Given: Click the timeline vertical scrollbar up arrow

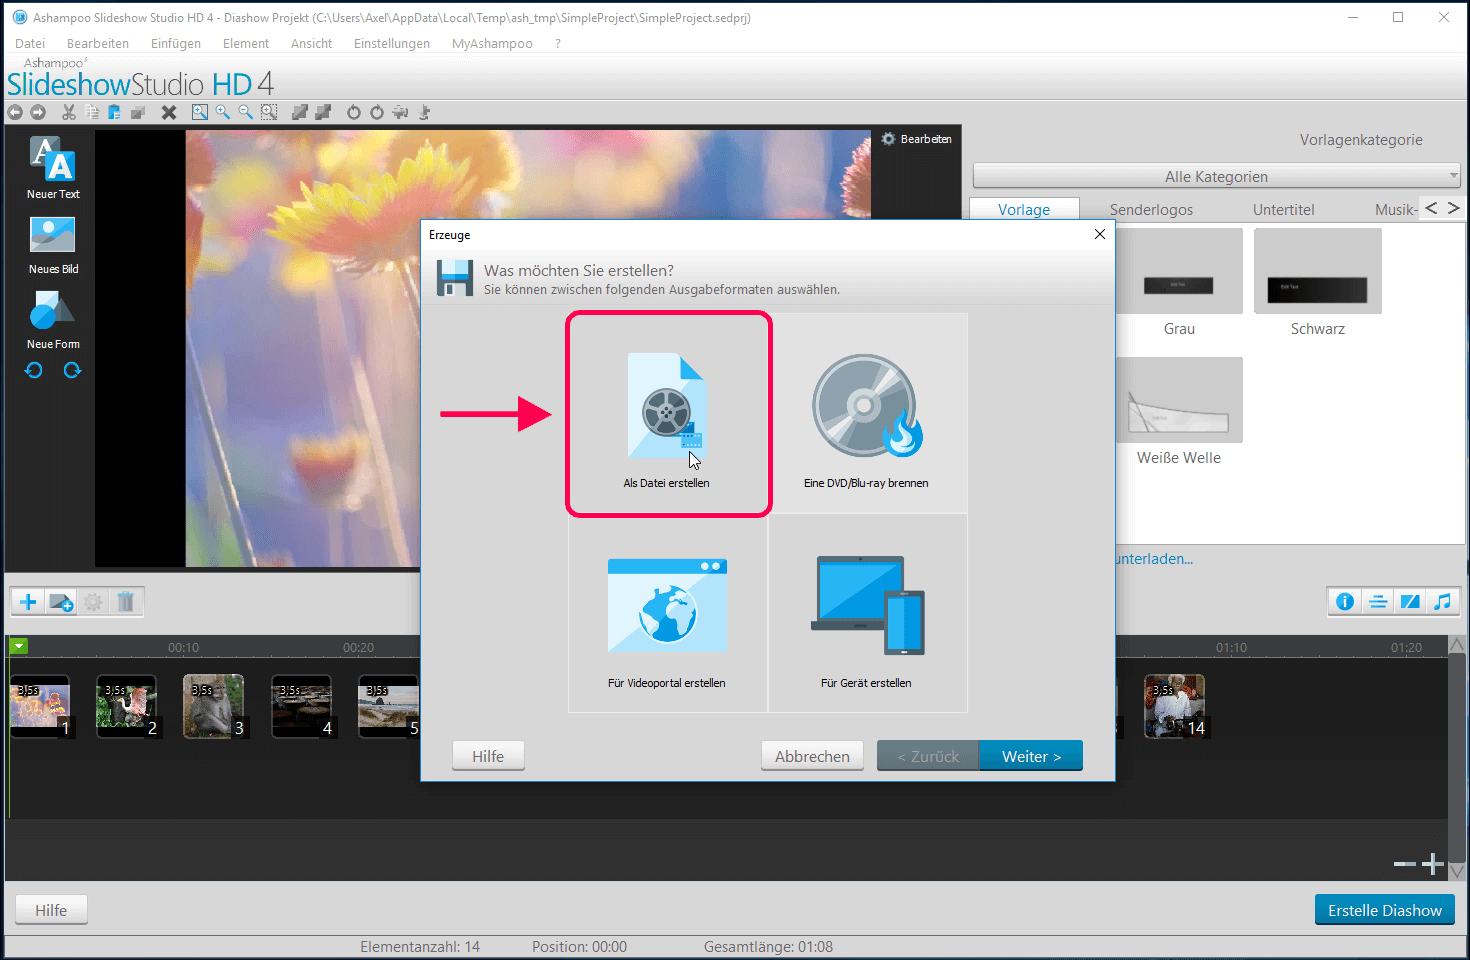Looking at the screenshot, I should [1457, 645].
